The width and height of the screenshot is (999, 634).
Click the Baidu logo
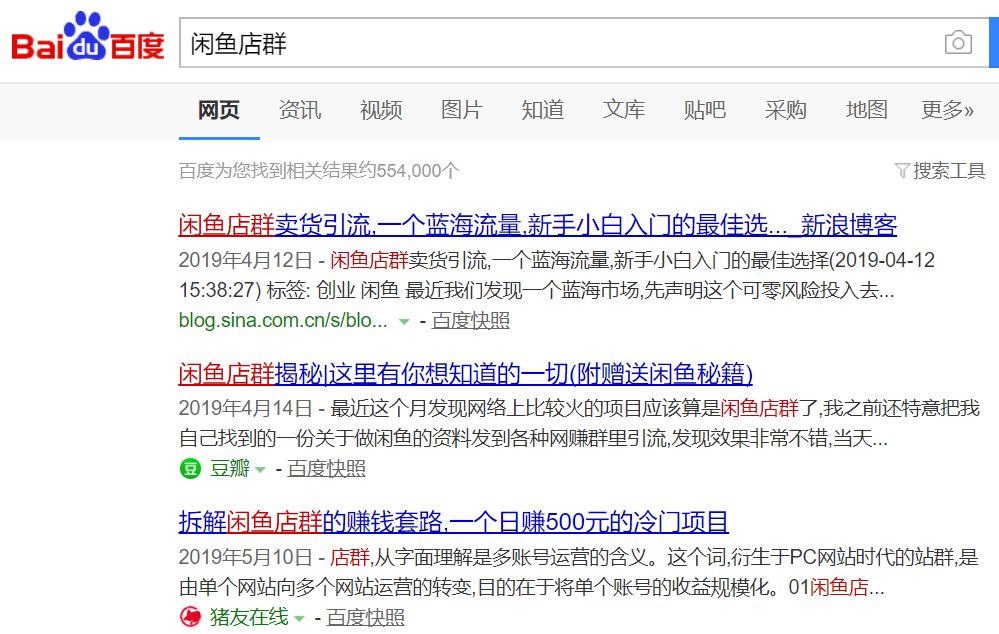point(88,37)
